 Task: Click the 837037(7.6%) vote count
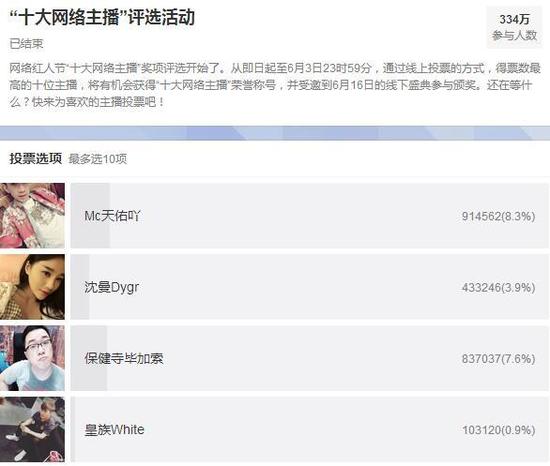click(x=498, y=359)
